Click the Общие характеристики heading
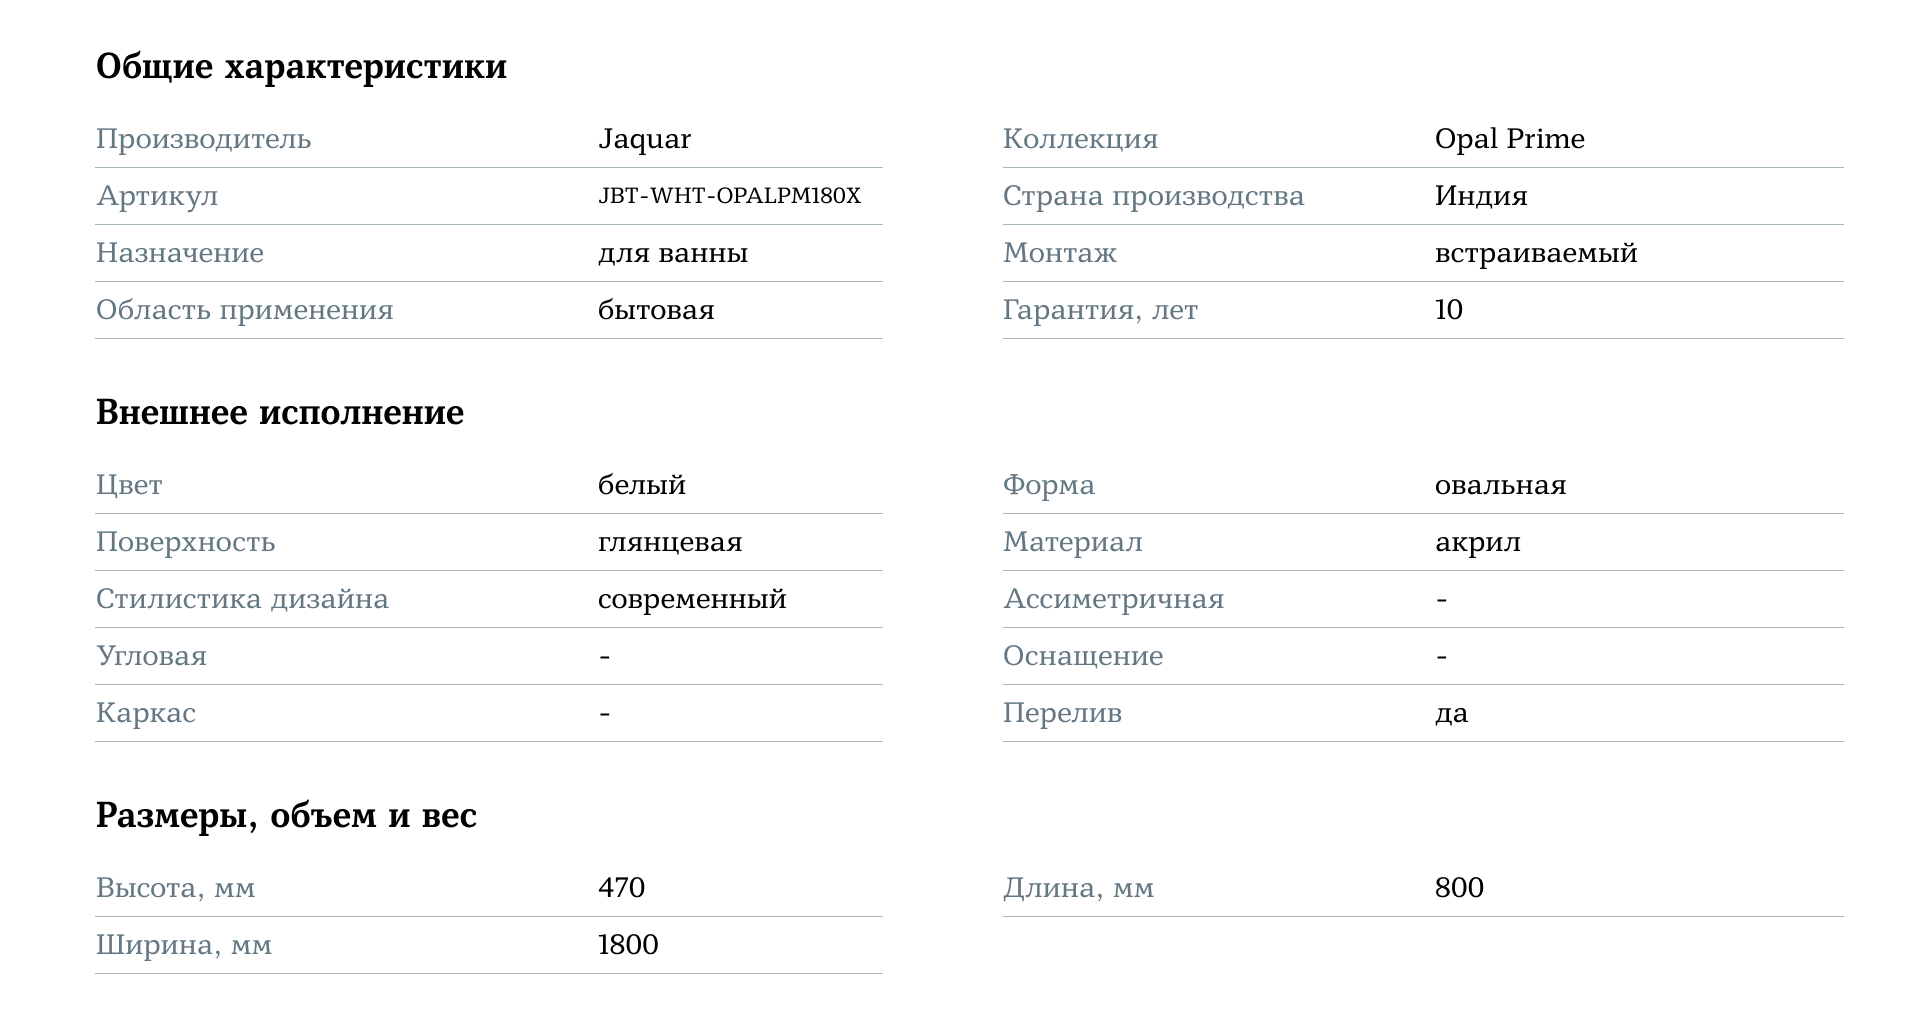The image size is (1920, 1033). point(301,67)
